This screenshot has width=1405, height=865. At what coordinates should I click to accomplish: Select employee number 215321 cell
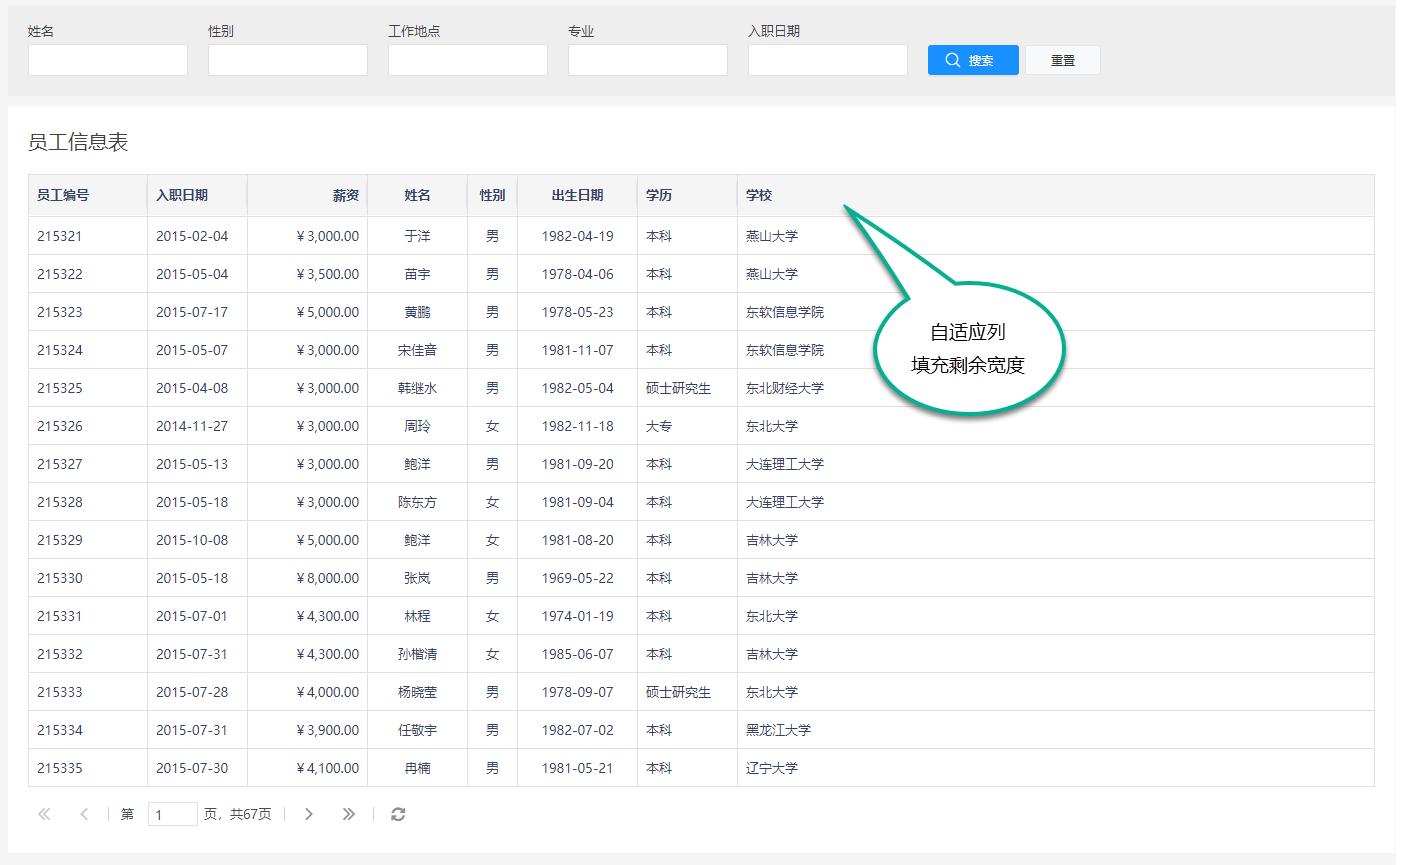click(88, 236)
